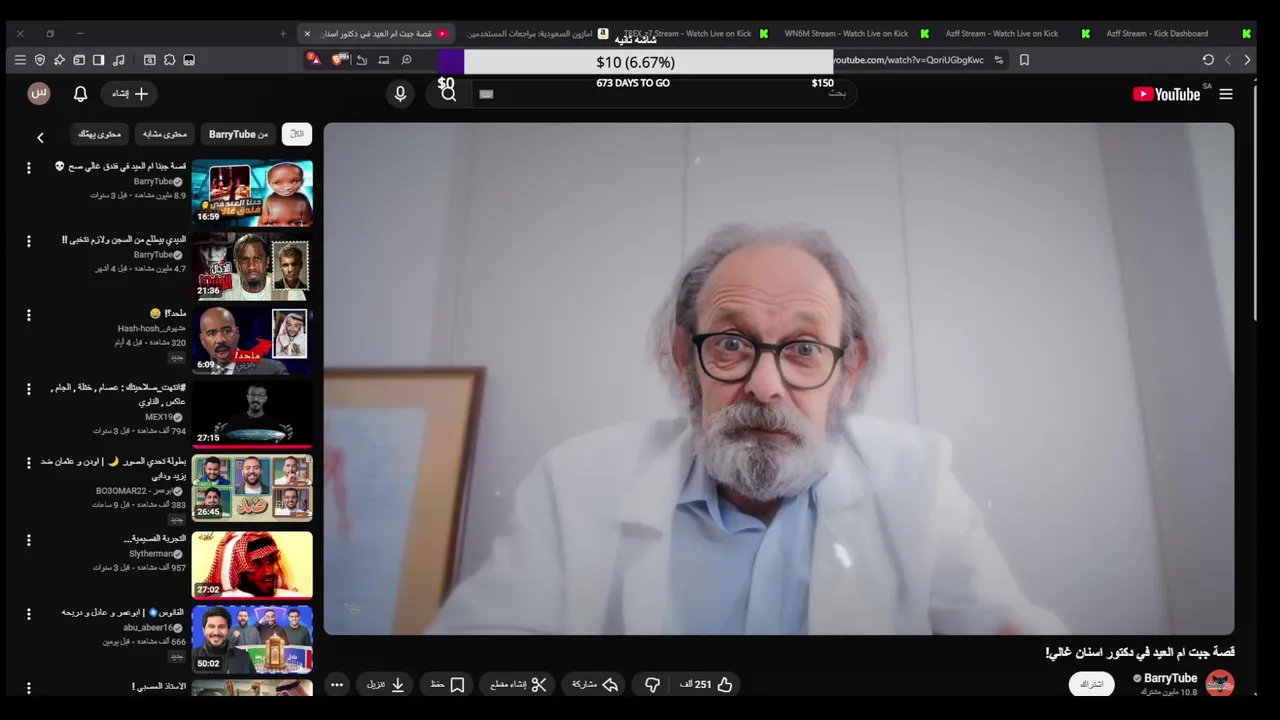The height and width of the screenshot is (720, 1280).
Task: Reload the page
Action: pyautogui.click(x=1208, y=60)
